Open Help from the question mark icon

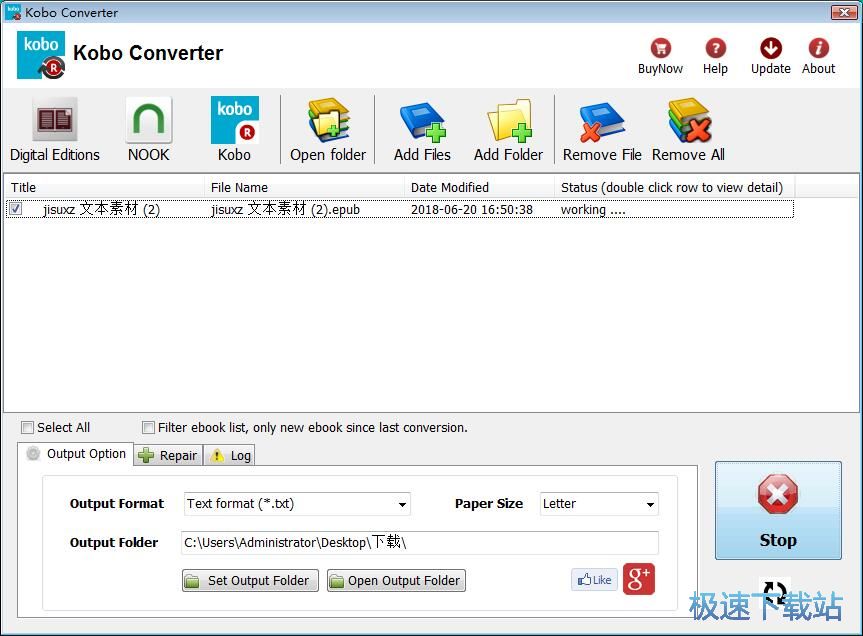pyautogui.click(x=715, y=48)
